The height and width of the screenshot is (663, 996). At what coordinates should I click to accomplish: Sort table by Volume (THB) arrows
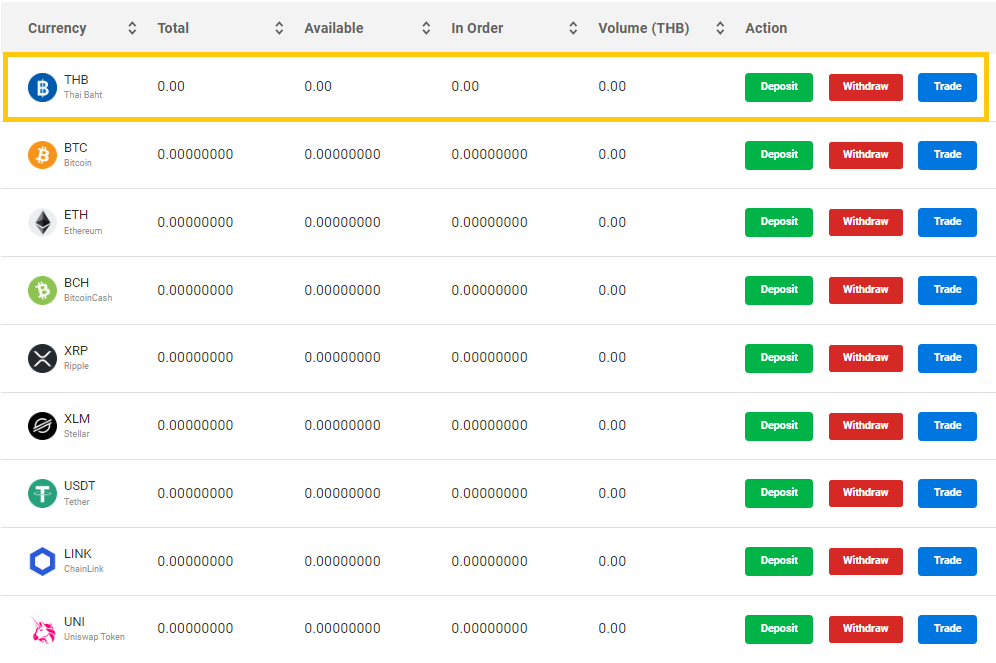(720, 28)
